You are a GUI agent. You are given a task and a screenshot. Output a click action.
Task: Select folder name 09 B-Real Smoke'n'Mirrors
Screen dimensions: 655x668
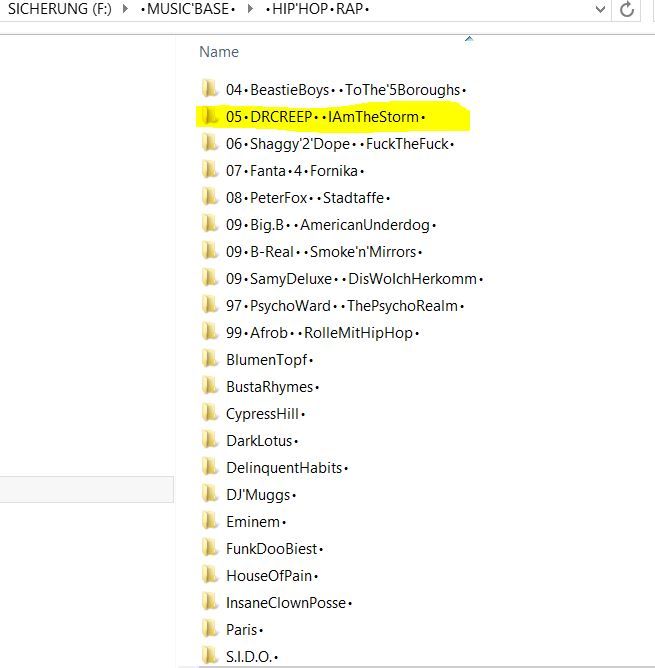pyautogui.click(x=324, y=252)
